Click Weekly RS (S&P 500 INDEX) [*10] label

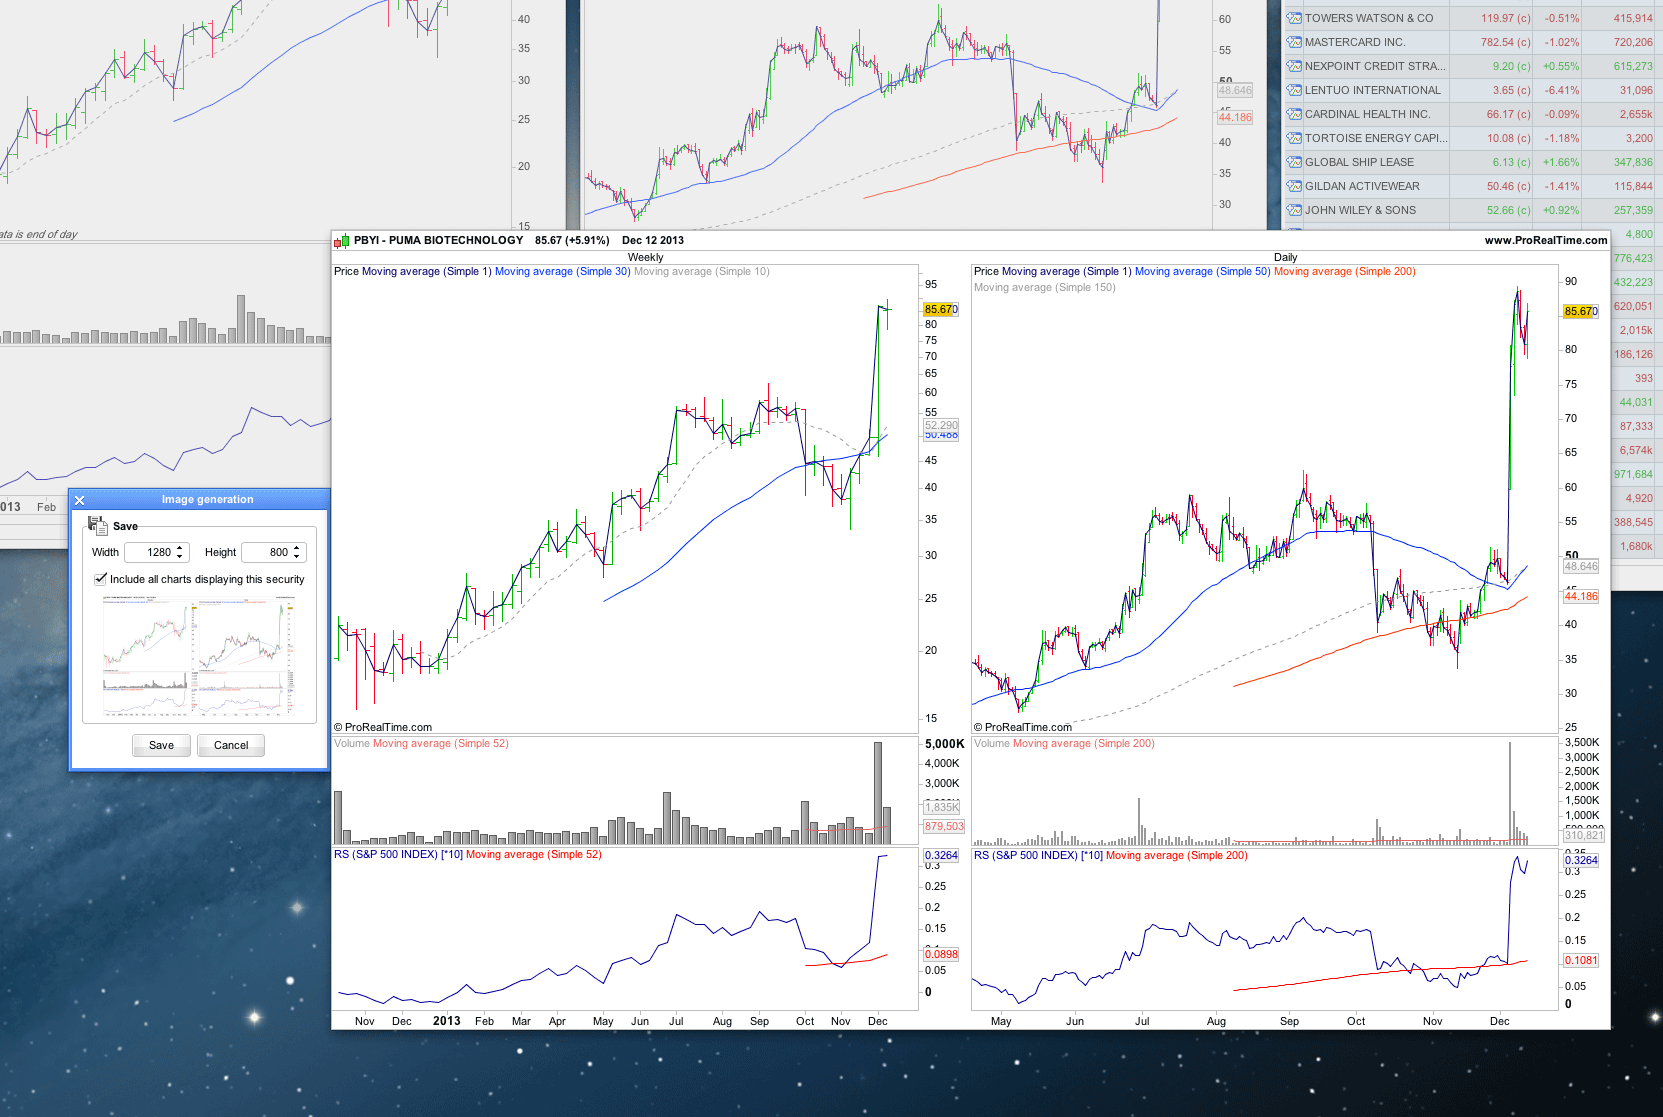pyautogui.click(x=398, y=855)
